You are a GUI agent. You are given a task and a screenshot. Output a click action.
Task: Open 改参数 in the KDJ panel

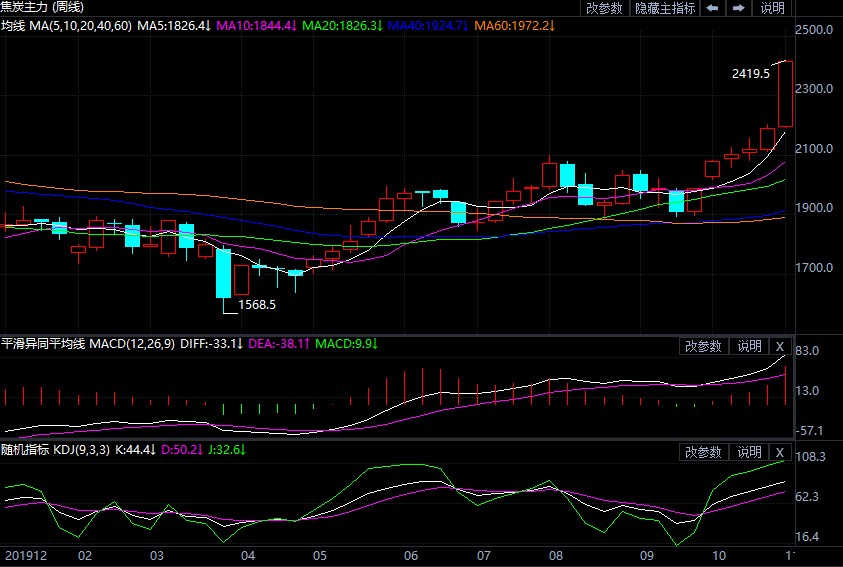pyautogui.click(x=703, y=452)
